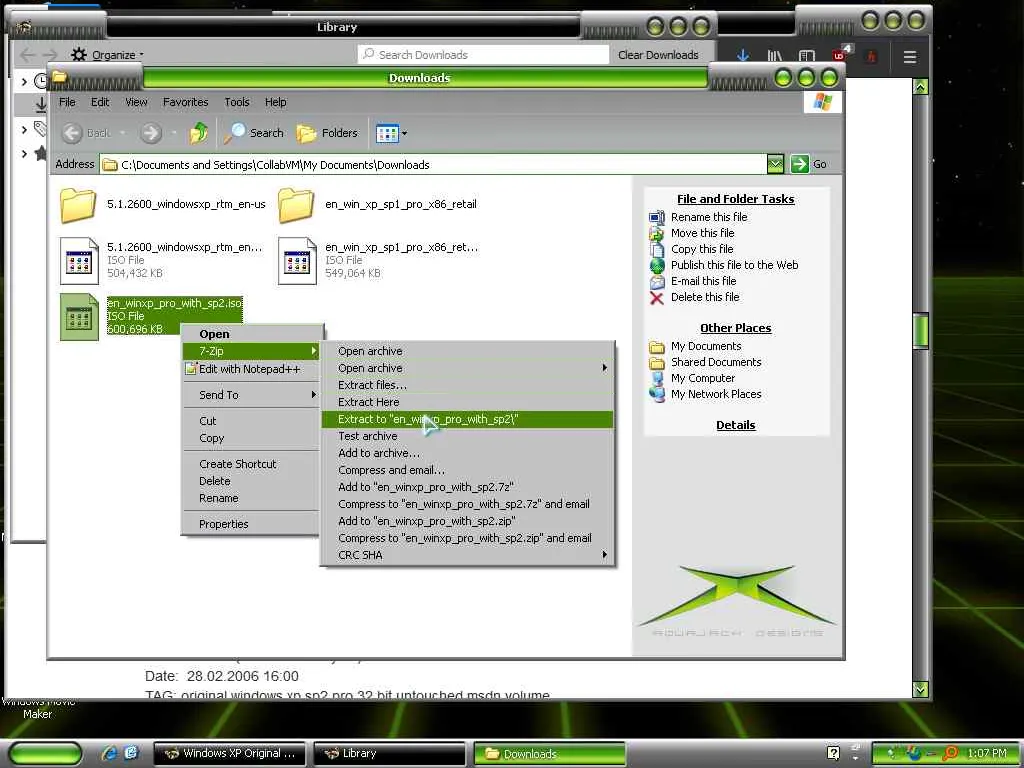Click Rename this file link

coord(709,217)
